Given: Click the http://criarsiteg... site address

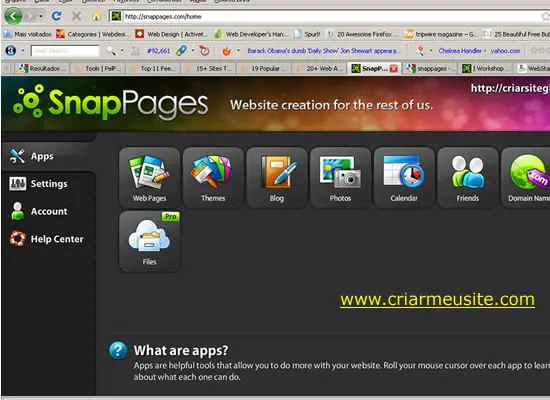Looking at the screenshot, I should pyautogui.click(x=510, y=88).
